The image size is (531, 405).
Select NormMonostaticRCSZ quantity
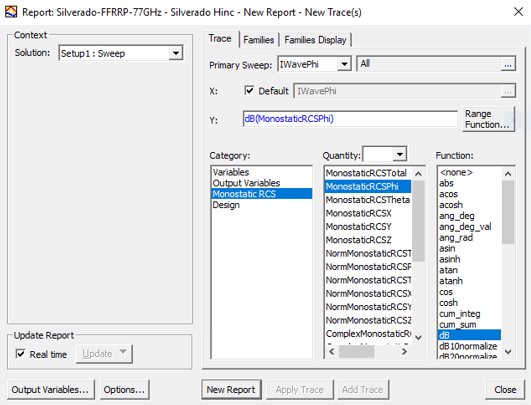(x=368, y=320)
